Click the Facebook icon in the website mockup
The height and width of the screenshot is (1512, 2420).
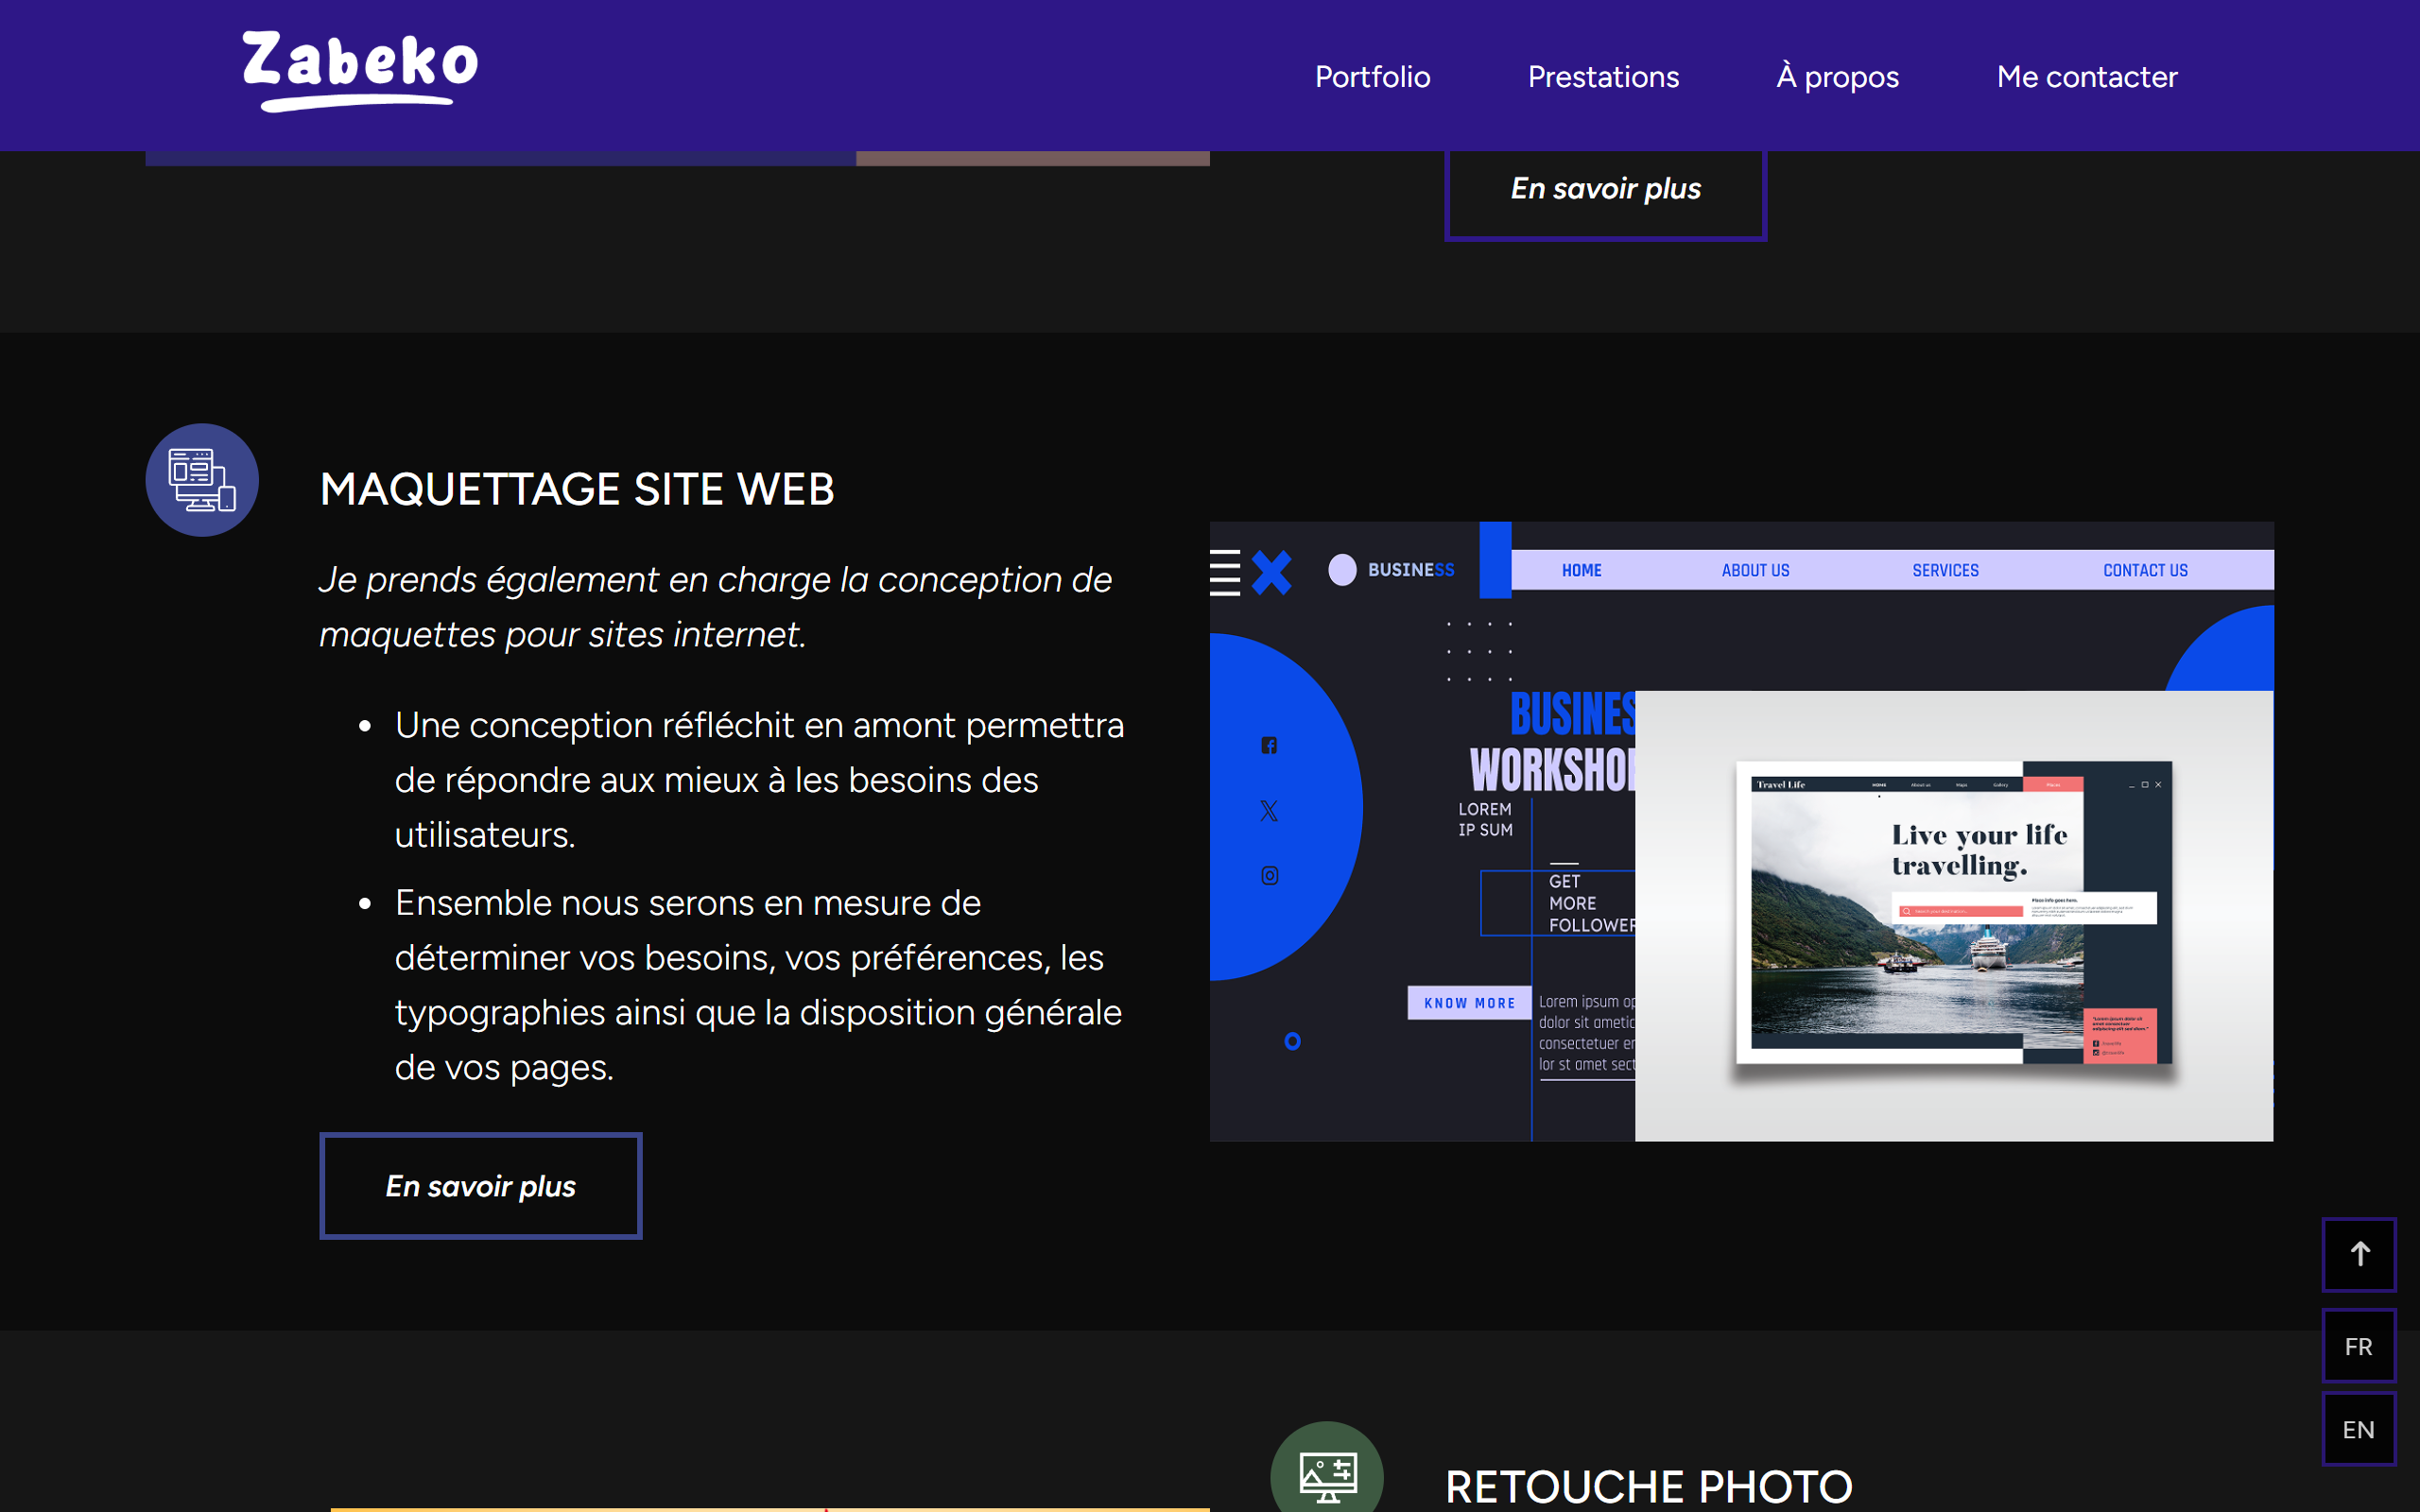1269,744
